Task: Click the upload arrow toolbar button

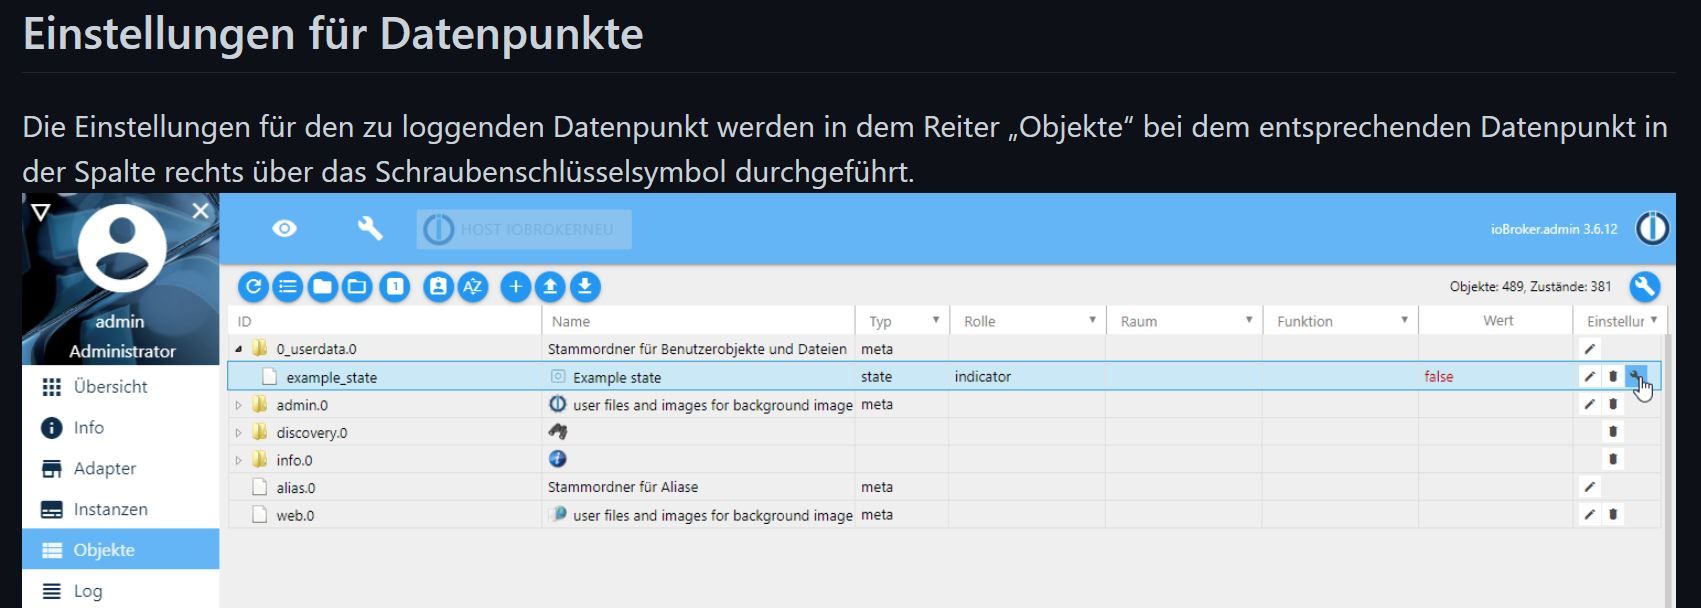Action: pos(550,287)
